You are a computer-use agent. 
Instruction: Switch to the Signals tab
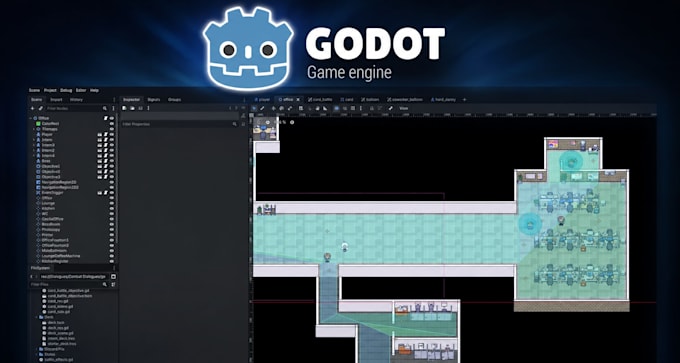[154, 100]
